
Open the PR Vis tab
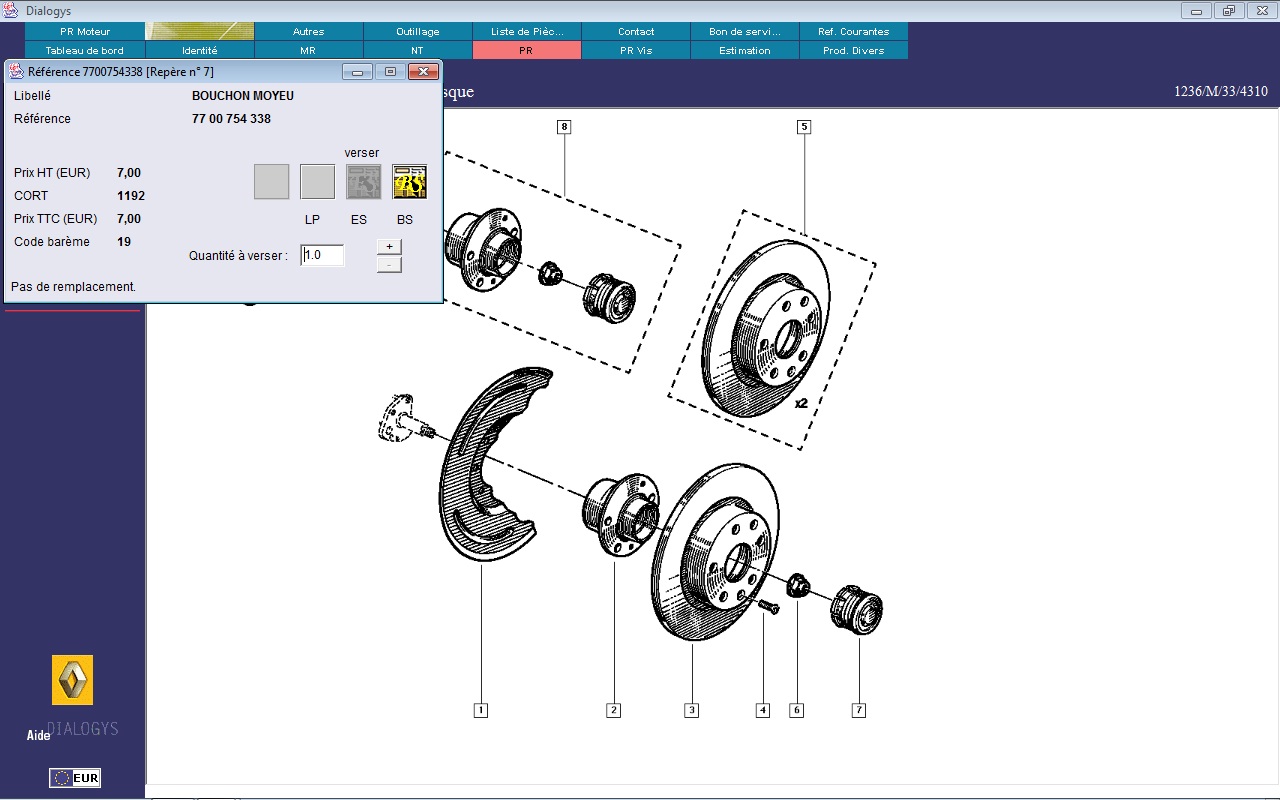coord(636,50)
